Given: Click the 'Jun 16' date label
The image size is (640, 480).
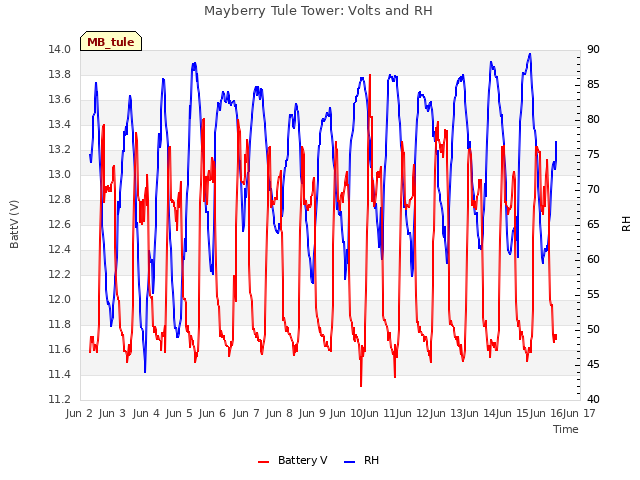Looking at the screenshot, I should [x=546, y=413].
